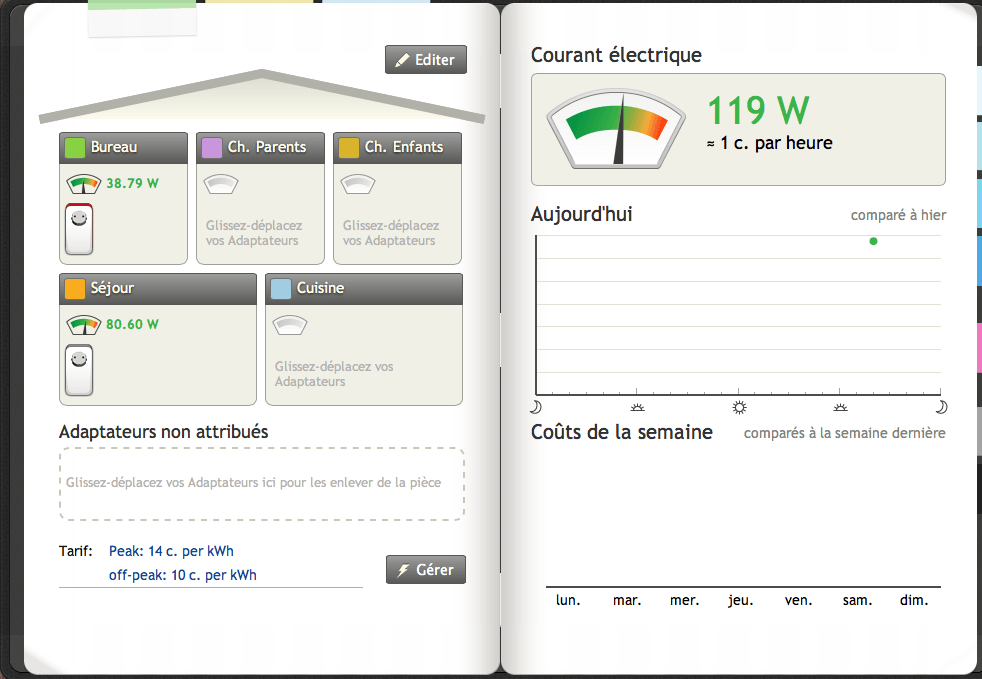Select the yellow bookmark tab at top

coord(259,2)
